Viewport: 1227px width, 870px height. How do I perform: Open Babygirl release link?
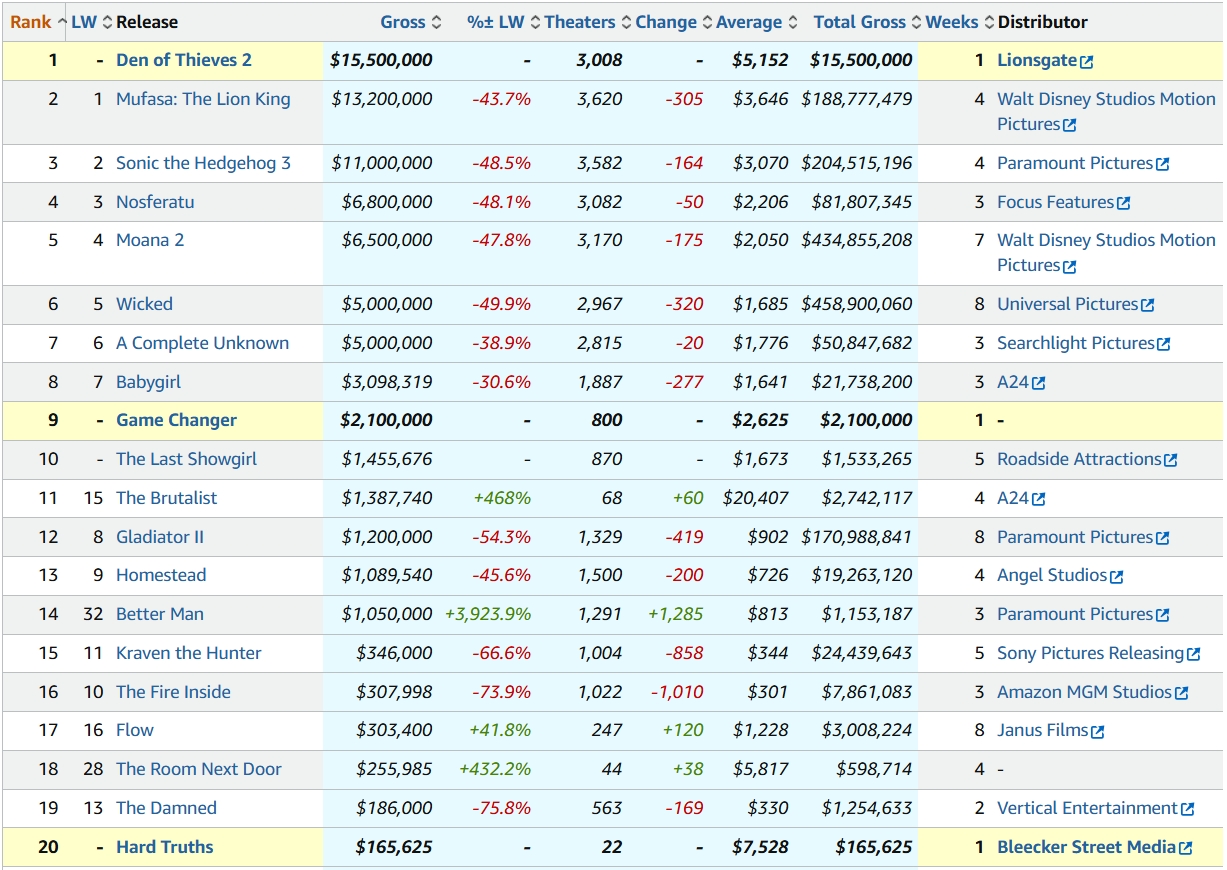click(x=148, y=382)
